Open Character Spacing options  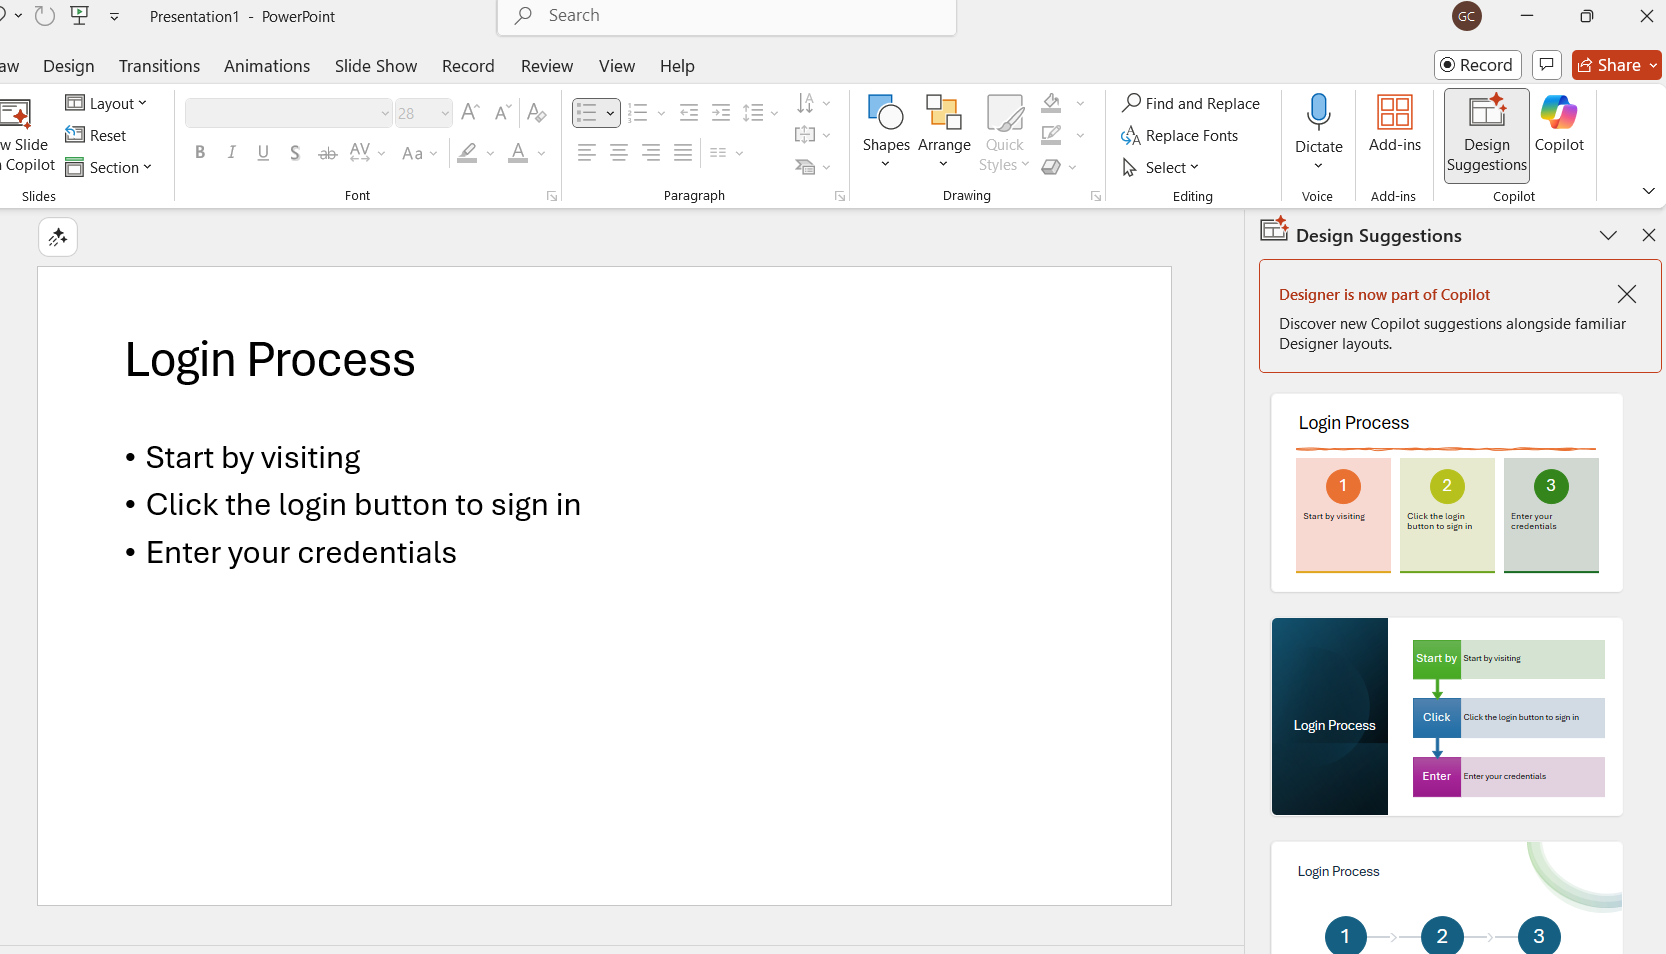point(367,153)
